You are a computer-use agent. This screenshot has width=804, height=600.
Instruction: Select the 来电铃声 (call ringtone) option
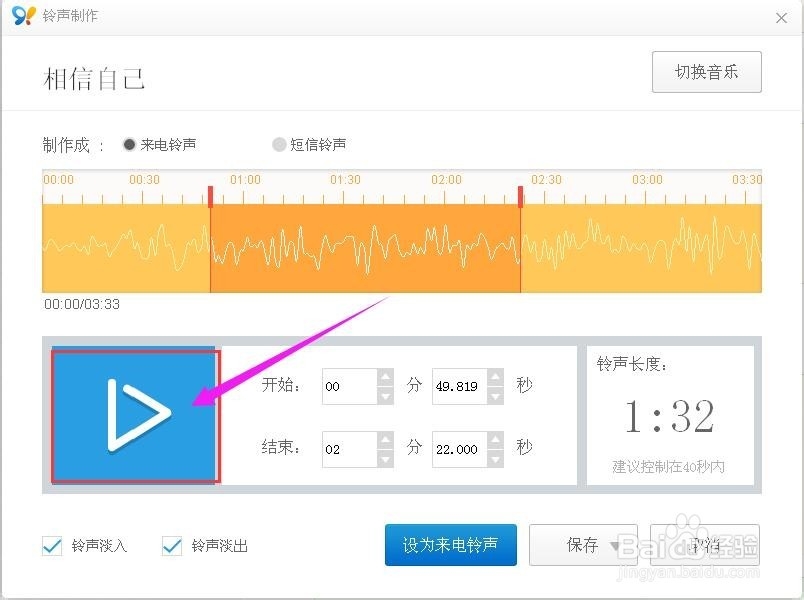[130, 144]
